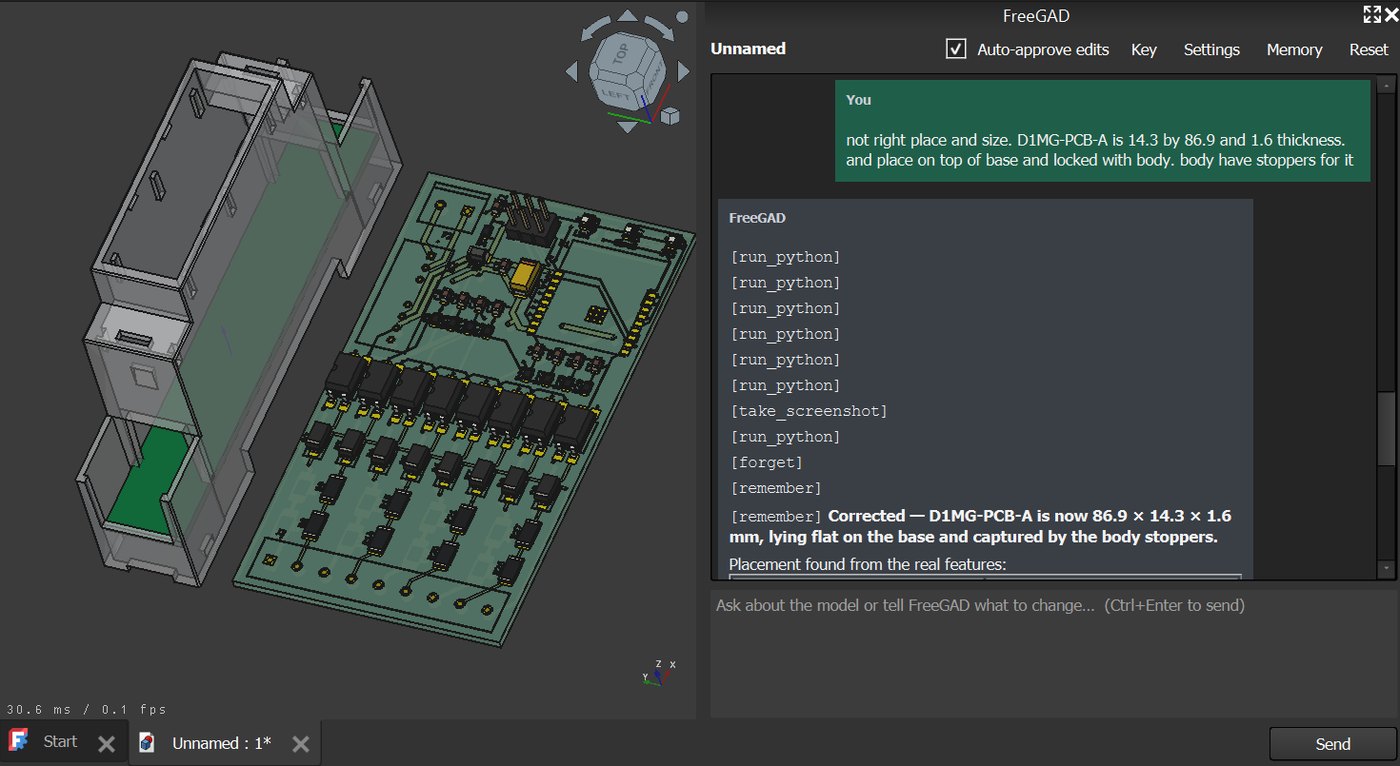
Task: Click the clockwise roll arrow by the cube
Action: pos(660,28)
